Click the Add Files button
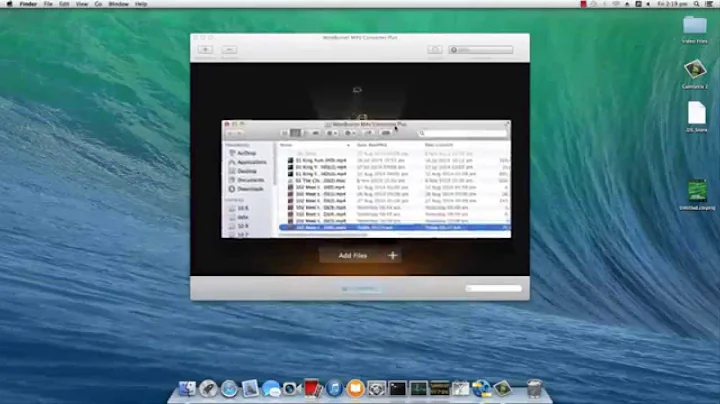 click(360, 255)
